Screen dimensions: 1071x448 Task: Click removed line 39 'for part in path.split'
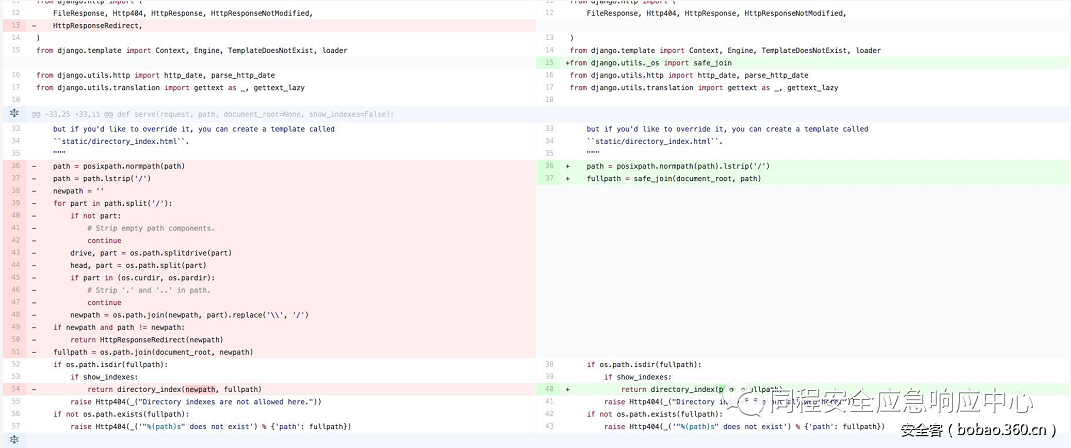pos(112,203)
